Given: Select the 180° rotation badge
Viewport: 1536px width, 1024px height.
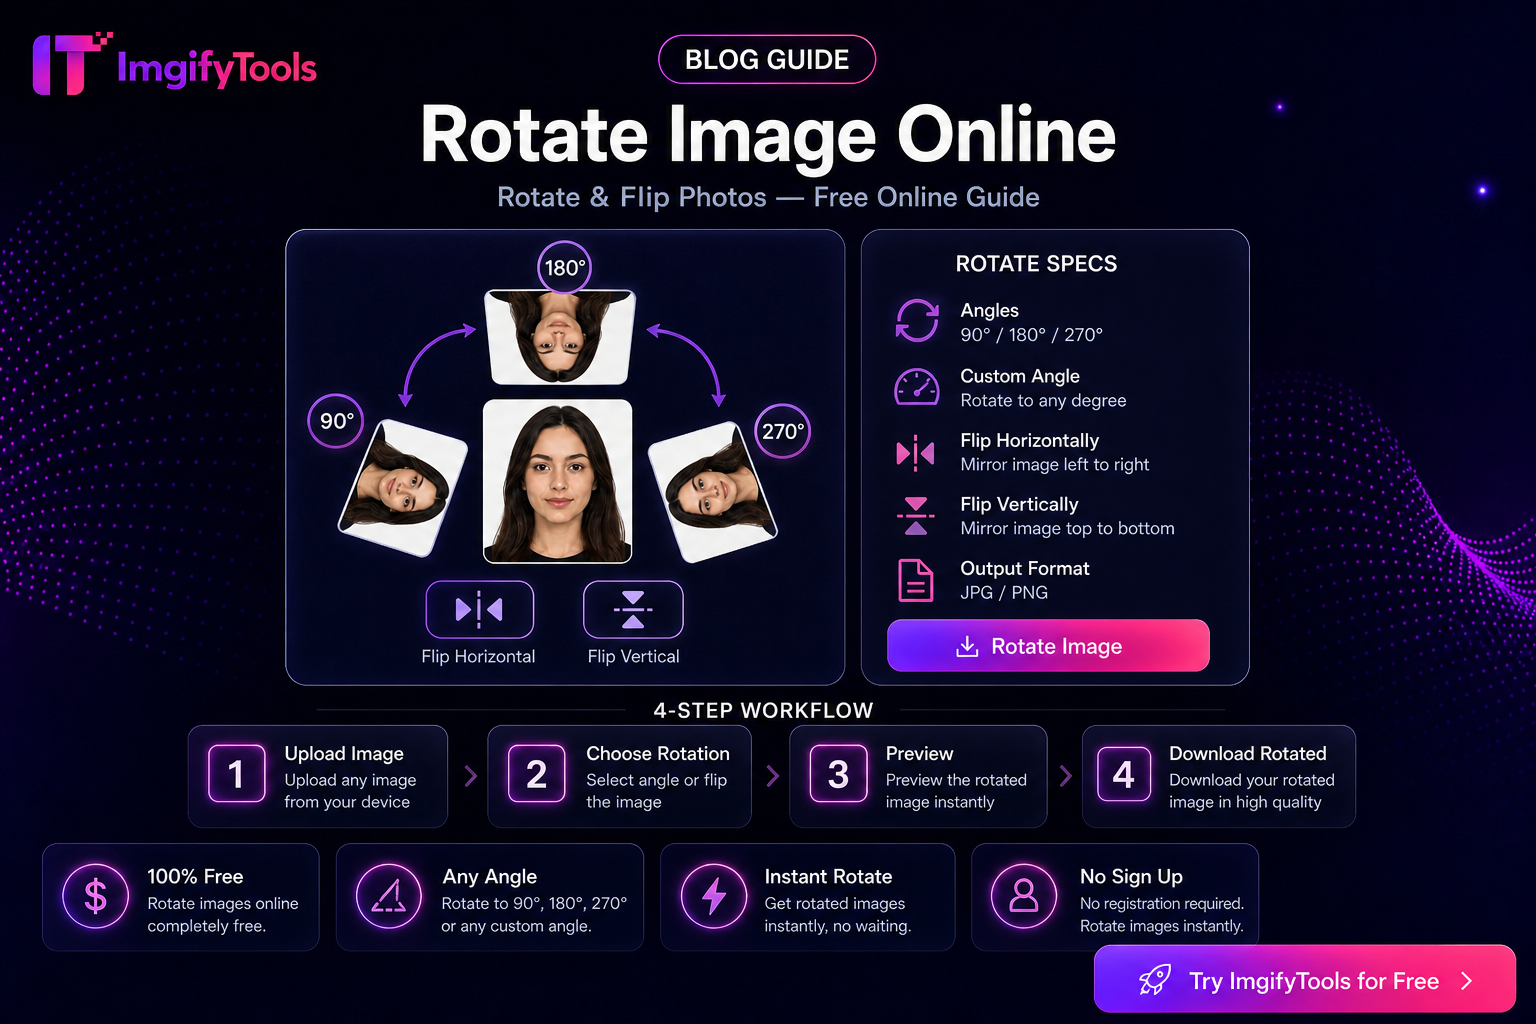Looking at the screenshot, I should (565, 267).
